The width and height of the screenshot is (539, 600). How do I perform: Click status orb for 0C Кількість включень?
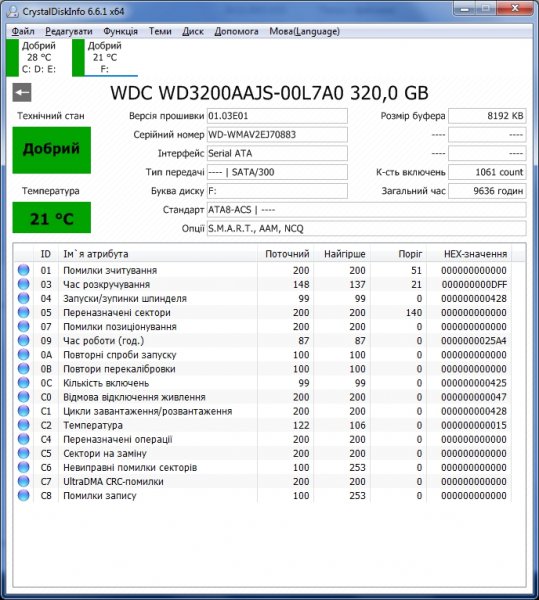pos(23,383)
